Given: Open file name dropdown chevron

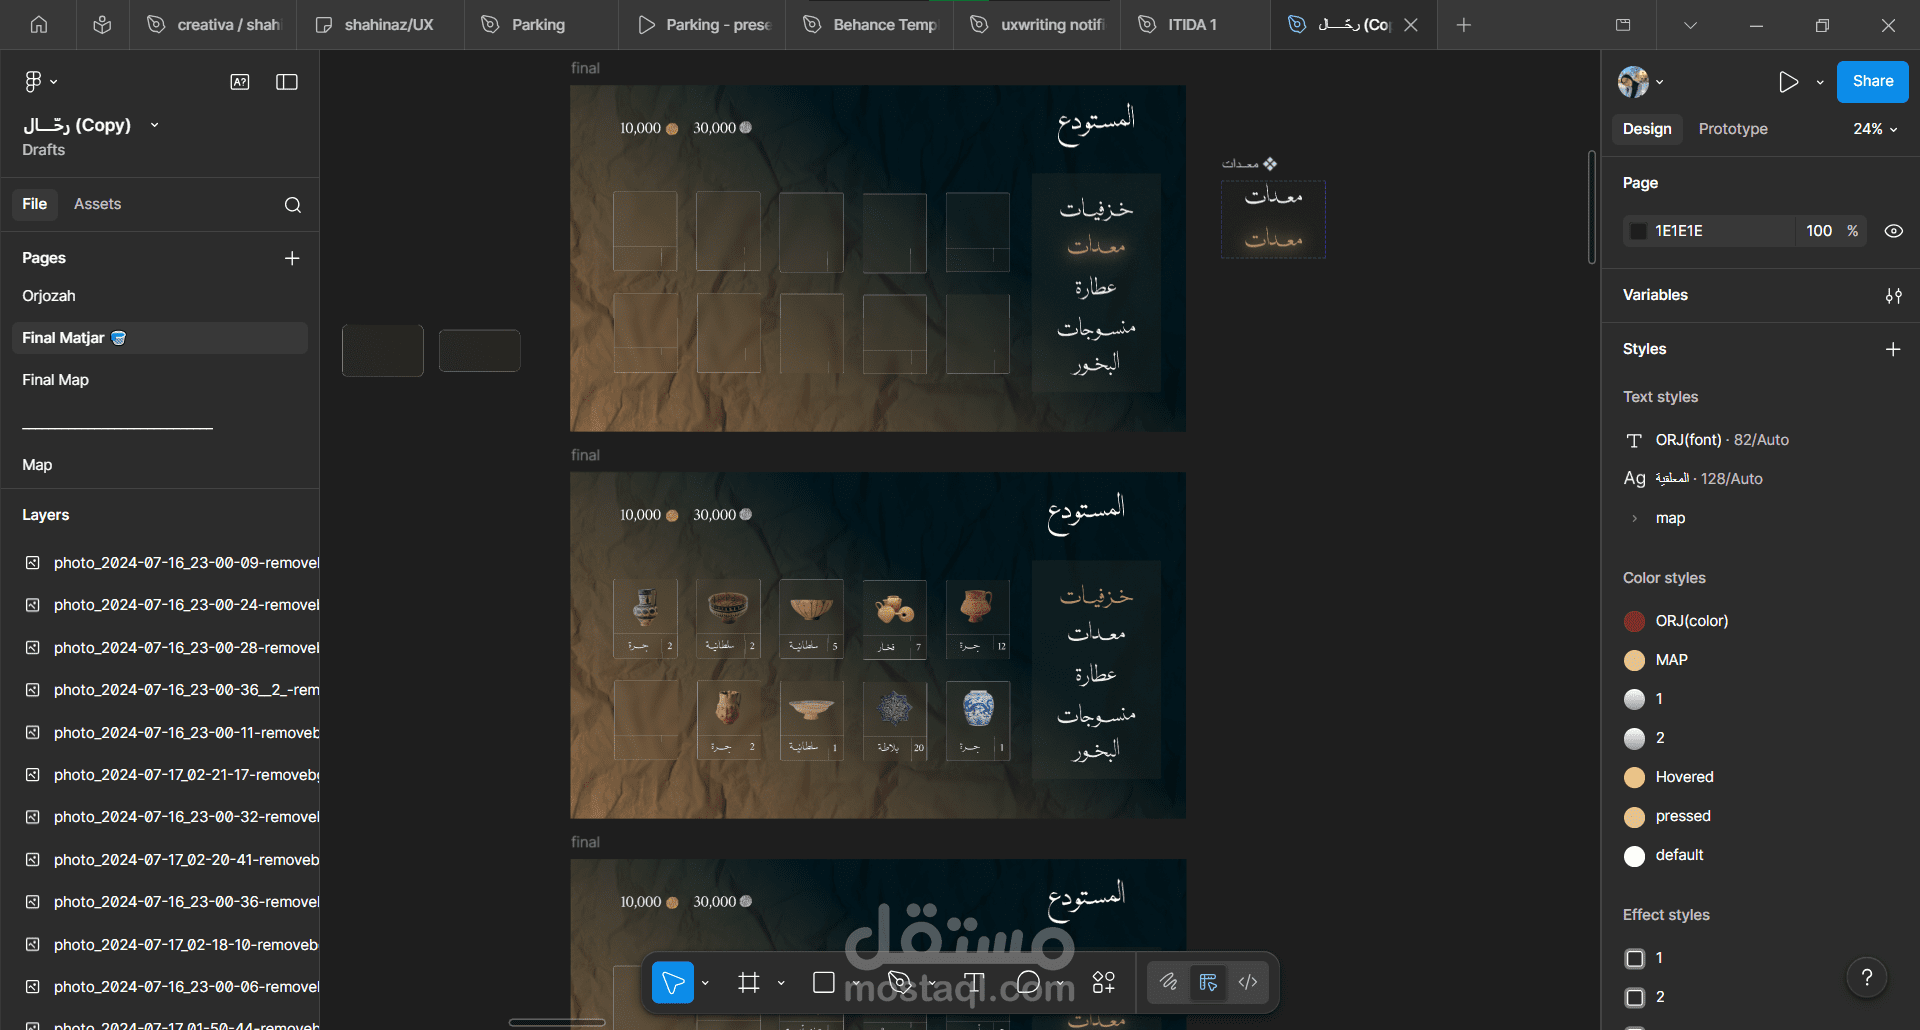Looking at the screenshot, I should (x=154, y=125).
